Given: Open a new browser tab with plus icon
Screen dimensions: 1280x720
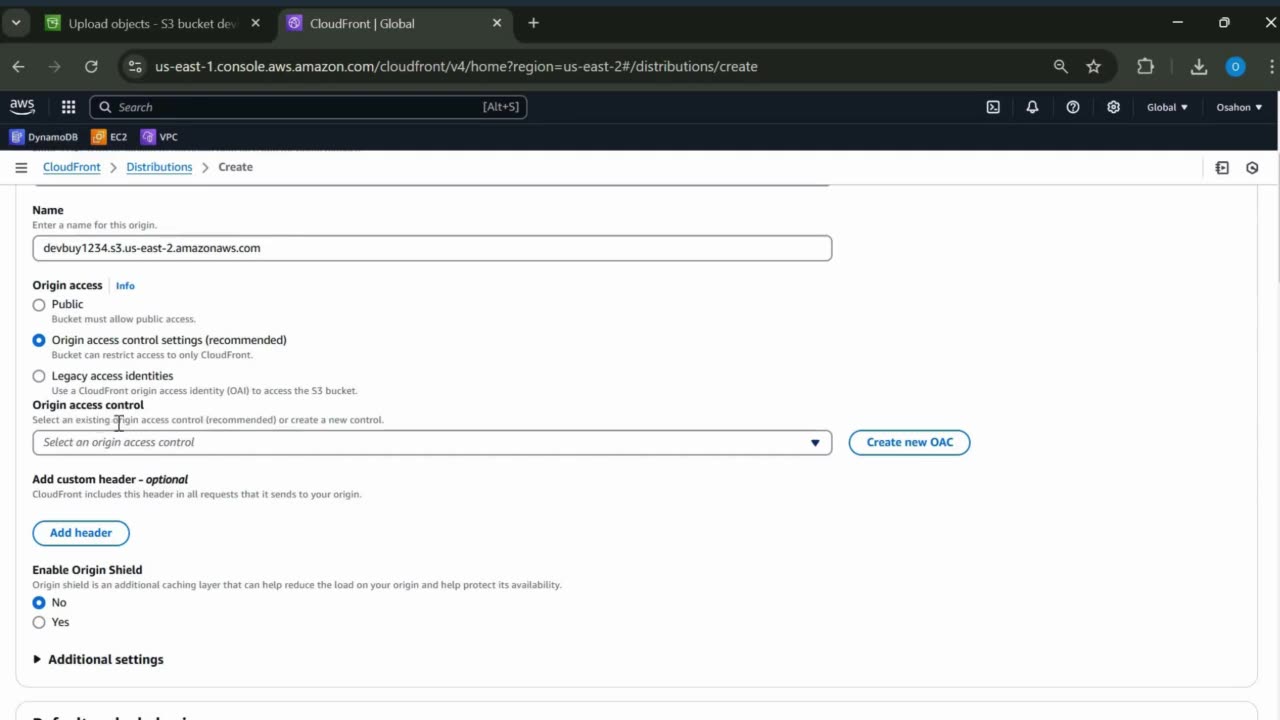Looking at the screenshot, I should click(533, 23).
